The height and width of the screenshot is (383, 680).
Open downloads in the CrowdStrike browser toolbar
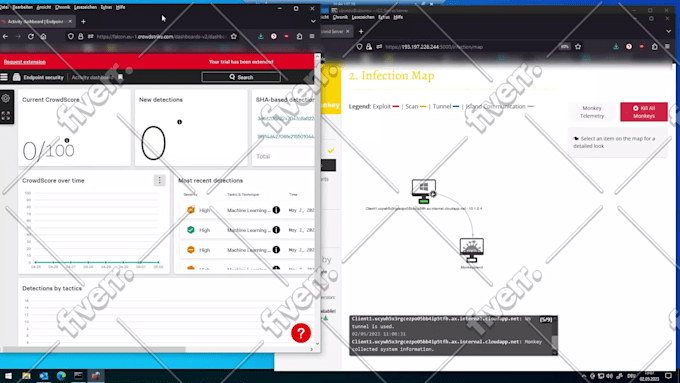(261, 36)
